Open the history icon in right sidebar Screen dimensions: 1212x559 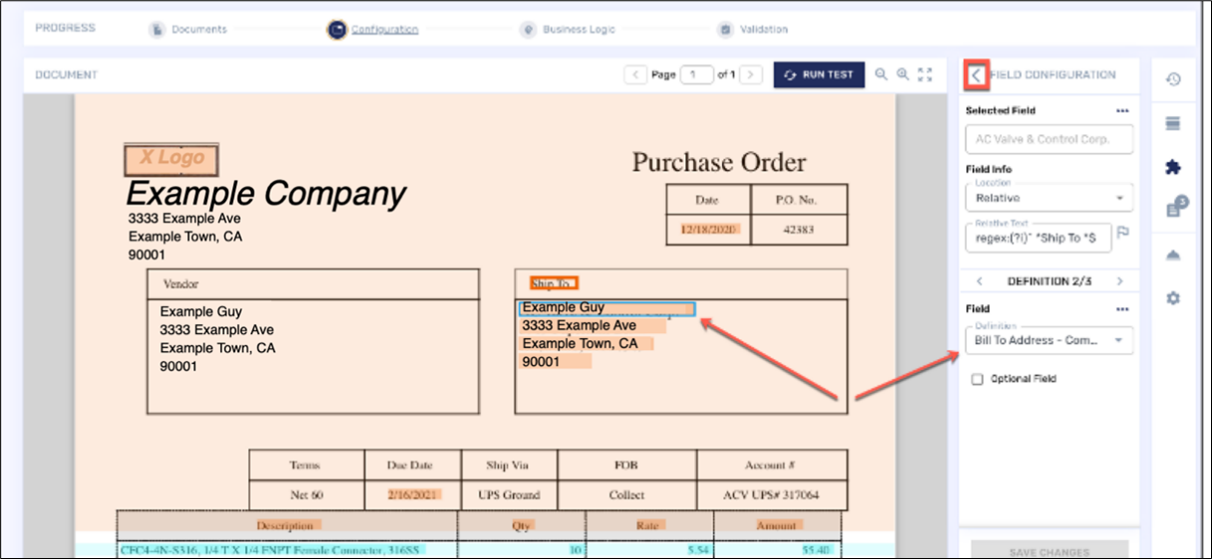pos(1173,79)
